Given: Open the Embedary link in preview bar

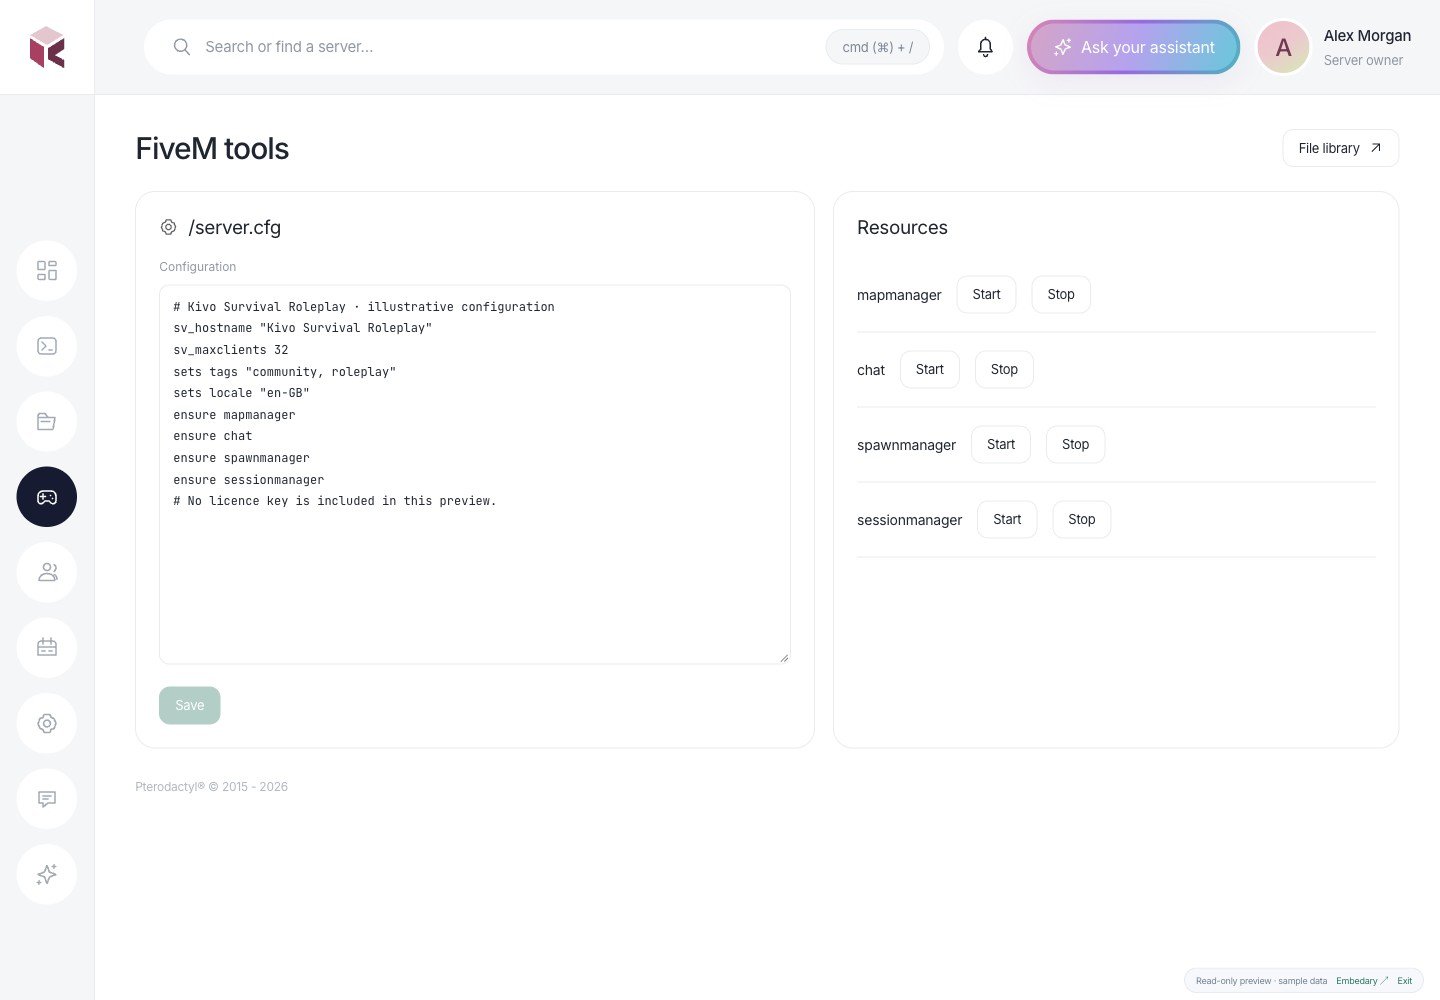Looking at the screenshot, I should (1362, 981).
